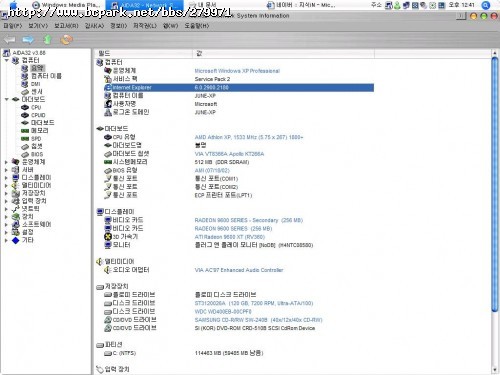Select the Service Pack 2 value
Screen dimensions: 500x375
point(212,79)
